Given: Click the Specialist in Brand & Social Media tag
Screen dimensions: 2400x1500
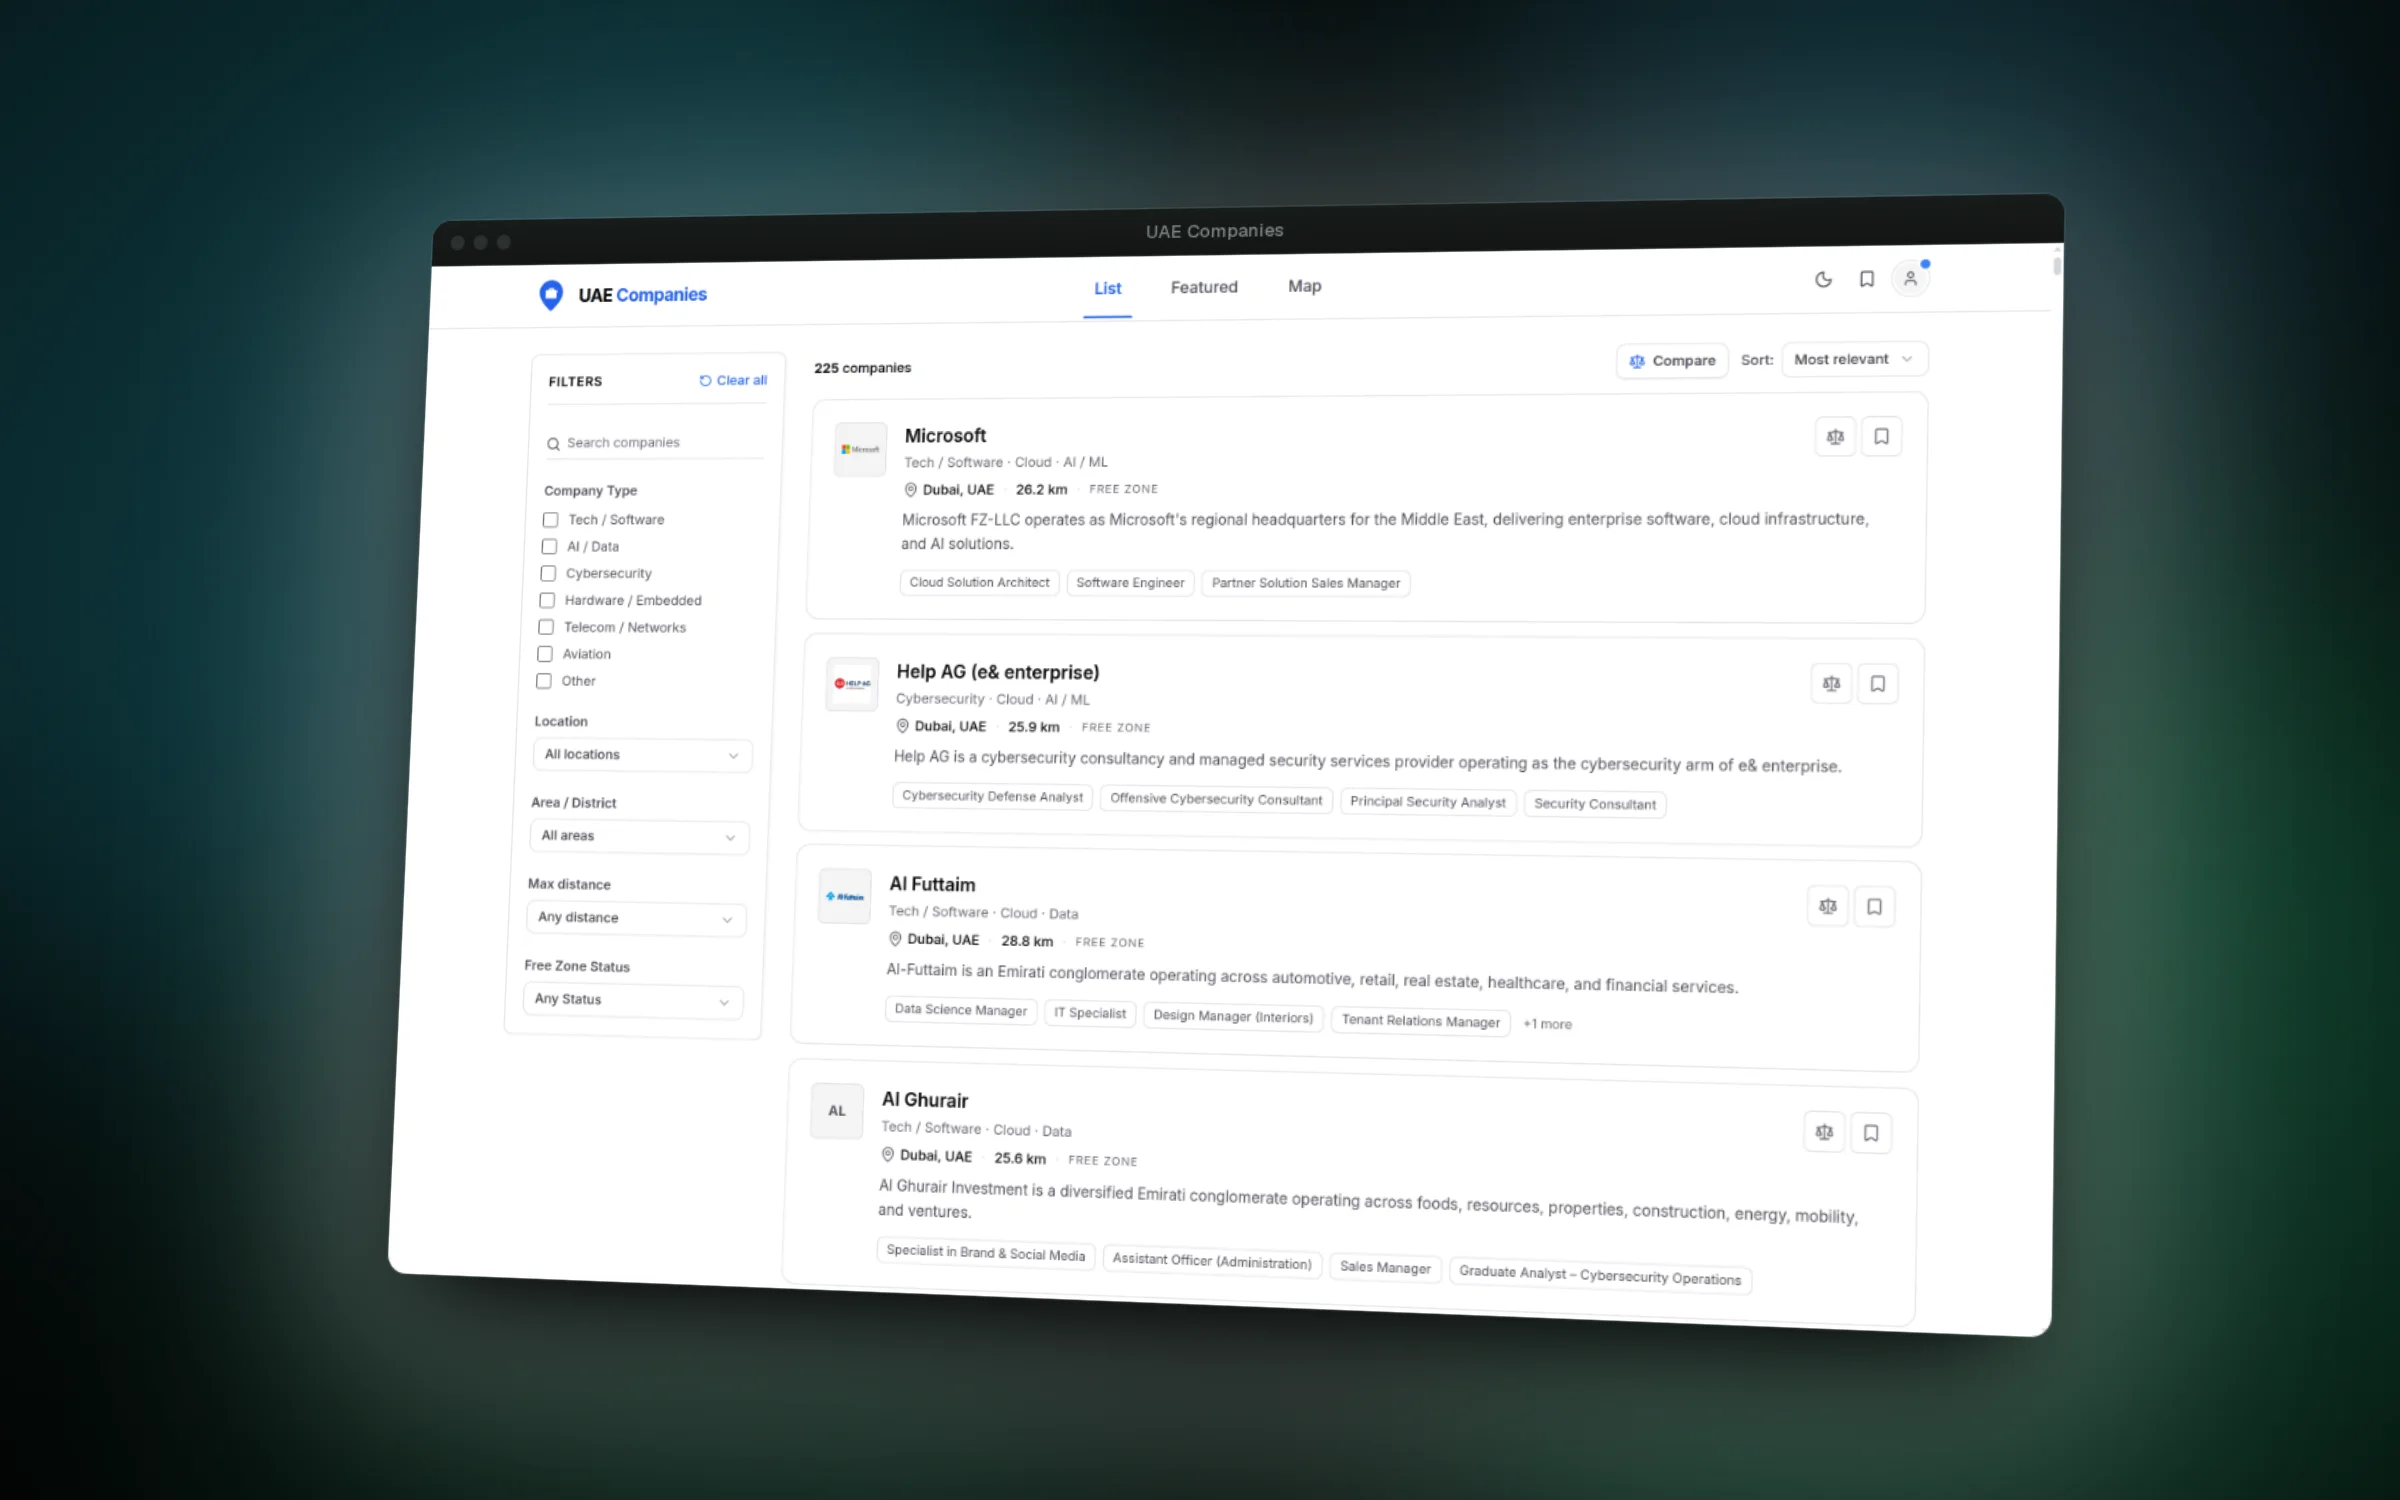Looking at the screenshot, I should tap(986, 1253).
